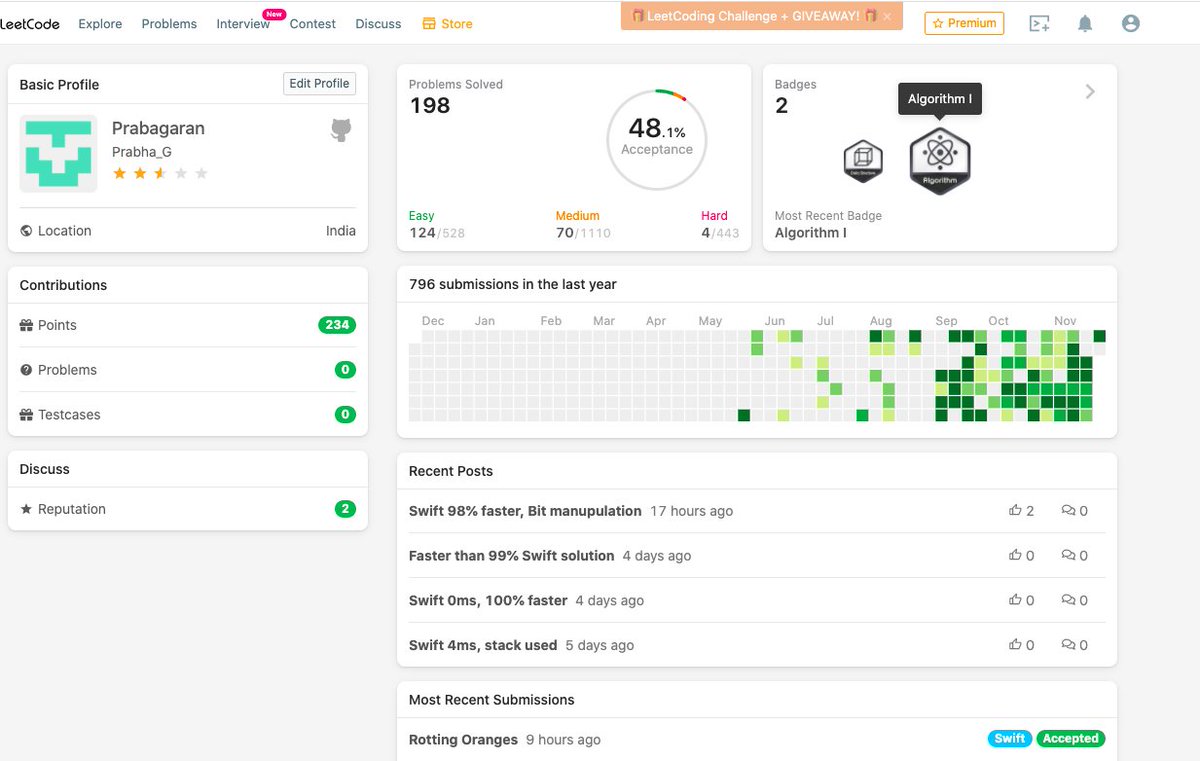Click thumbs-up on Bit manupulation post
Viewport: 1200px width, 761px height.
[x=1015, y=510]
